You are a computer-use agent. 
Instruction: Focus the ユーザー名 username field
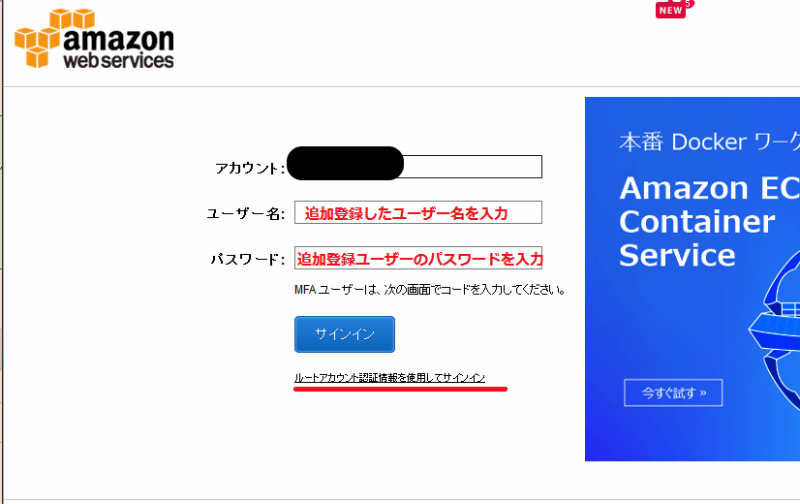point(418,212)
